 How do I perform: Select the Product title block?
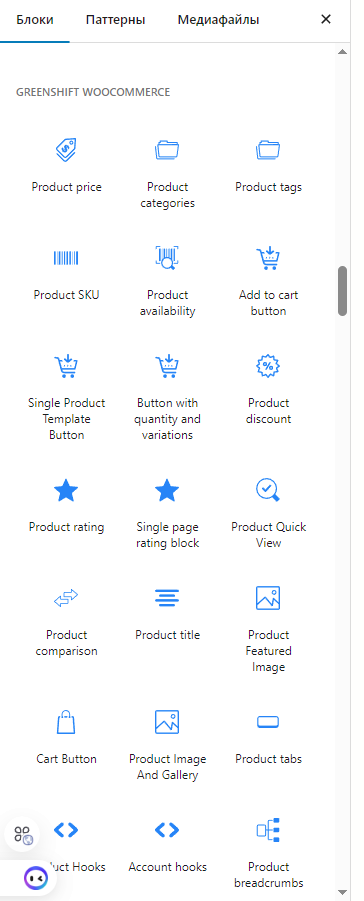[167, 613]
